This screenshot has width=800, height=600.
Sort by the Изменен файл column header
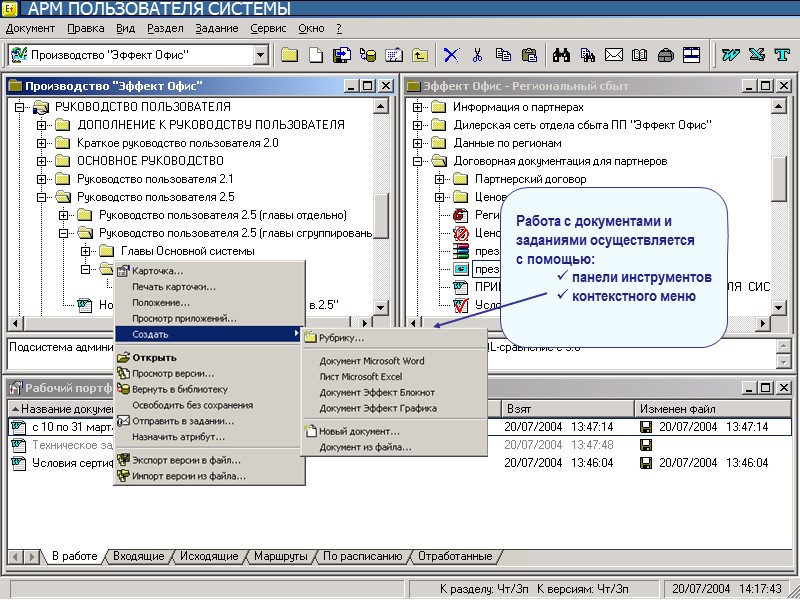(x=712, y=409)
